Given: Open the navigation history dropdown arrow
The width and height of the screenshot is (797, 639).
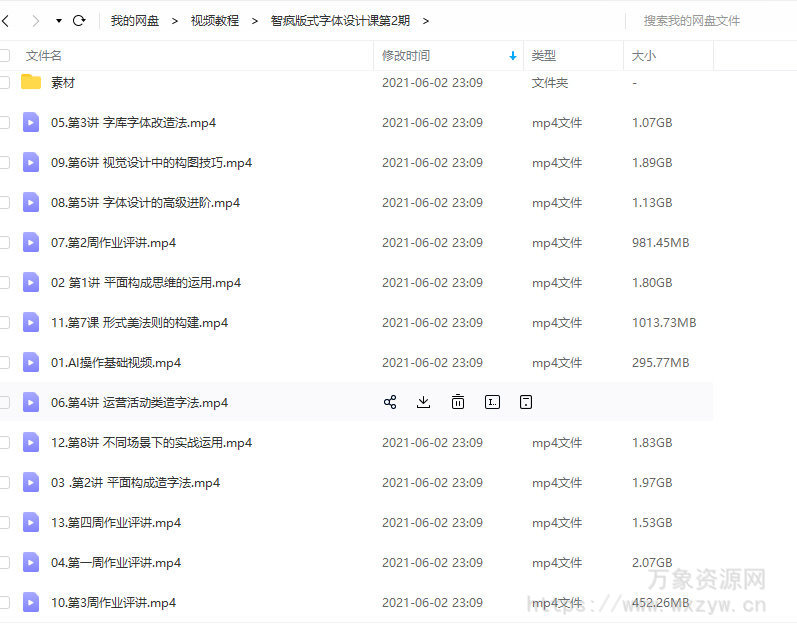Looking at the screenshot, I should point(59,21).
